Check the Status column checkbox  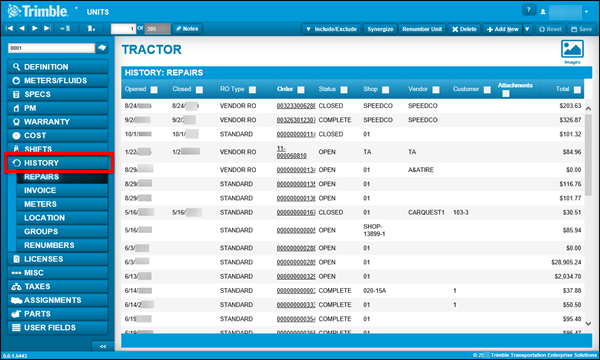[x=344, y=90]
